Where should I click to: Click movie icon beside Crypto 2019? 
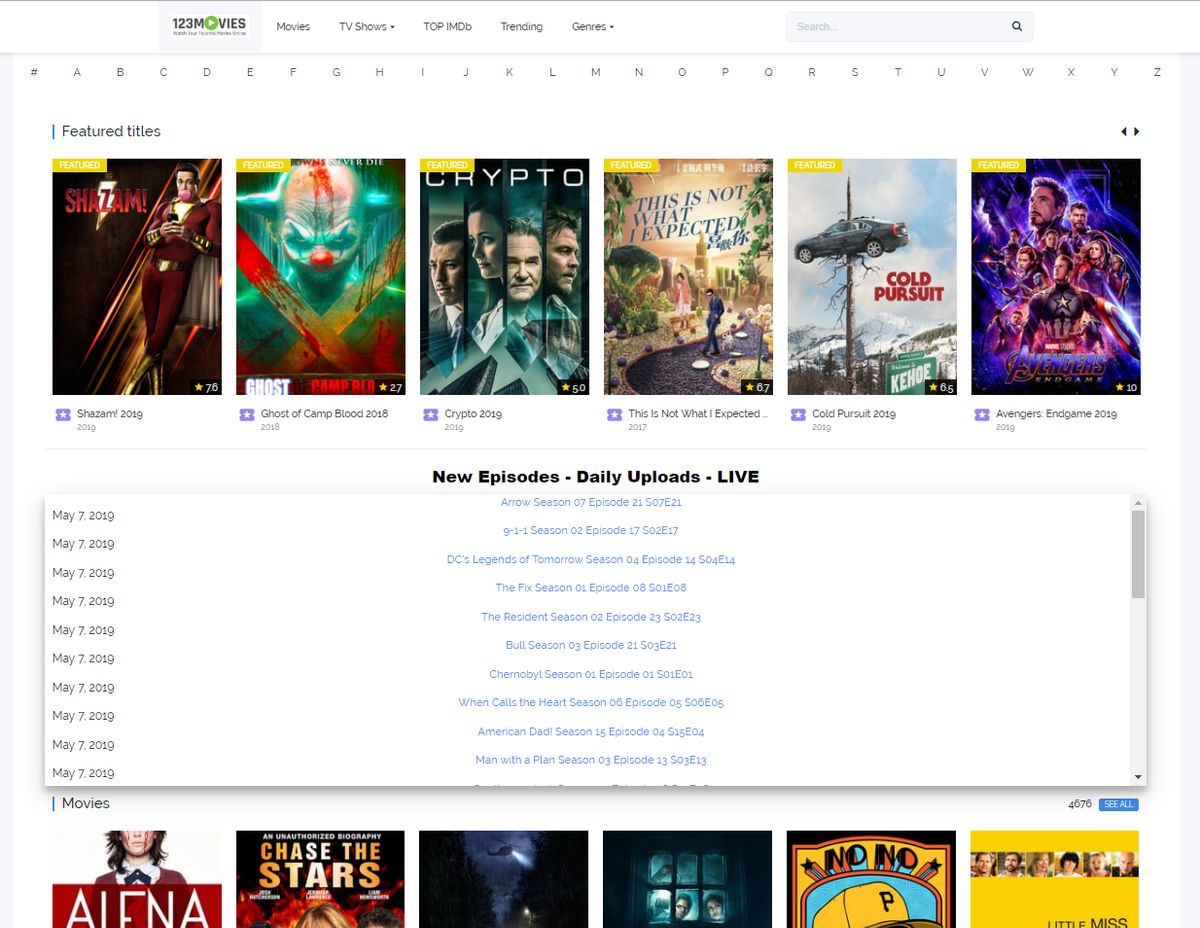click(x=431, y=414)
